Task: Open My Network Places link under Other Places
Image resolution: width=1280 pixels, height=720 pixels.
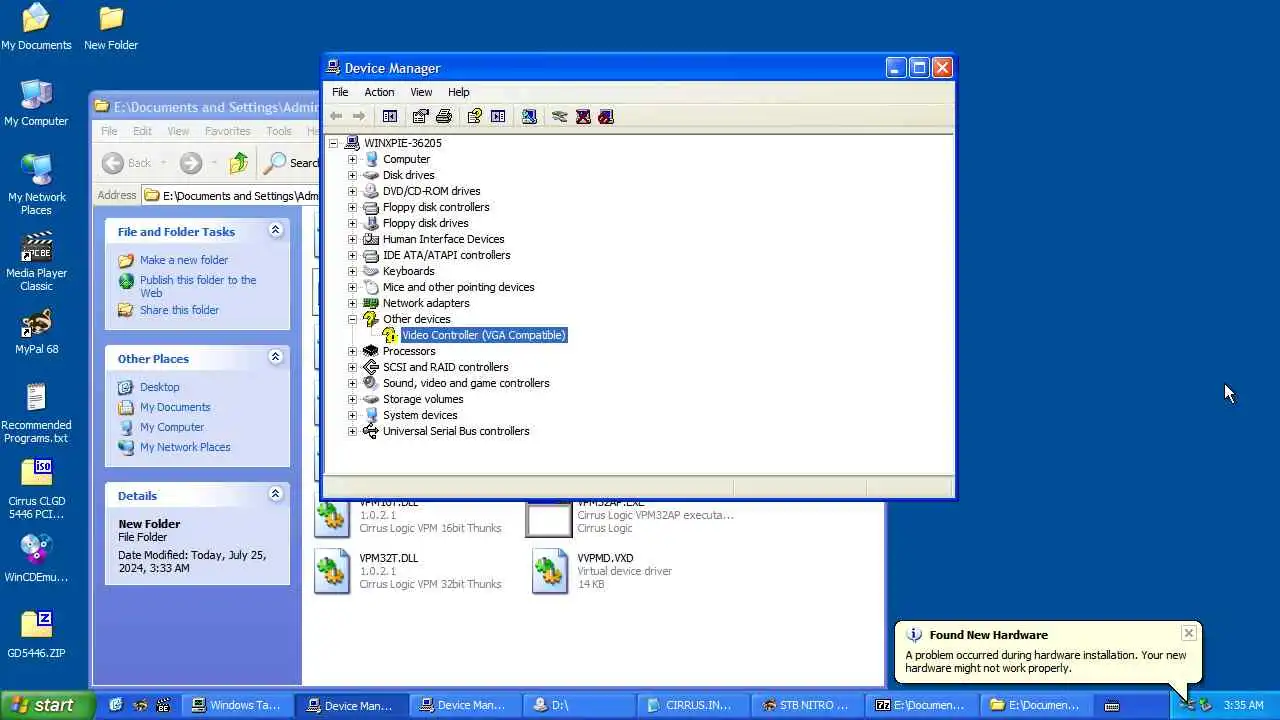Action: coord(185,447)
